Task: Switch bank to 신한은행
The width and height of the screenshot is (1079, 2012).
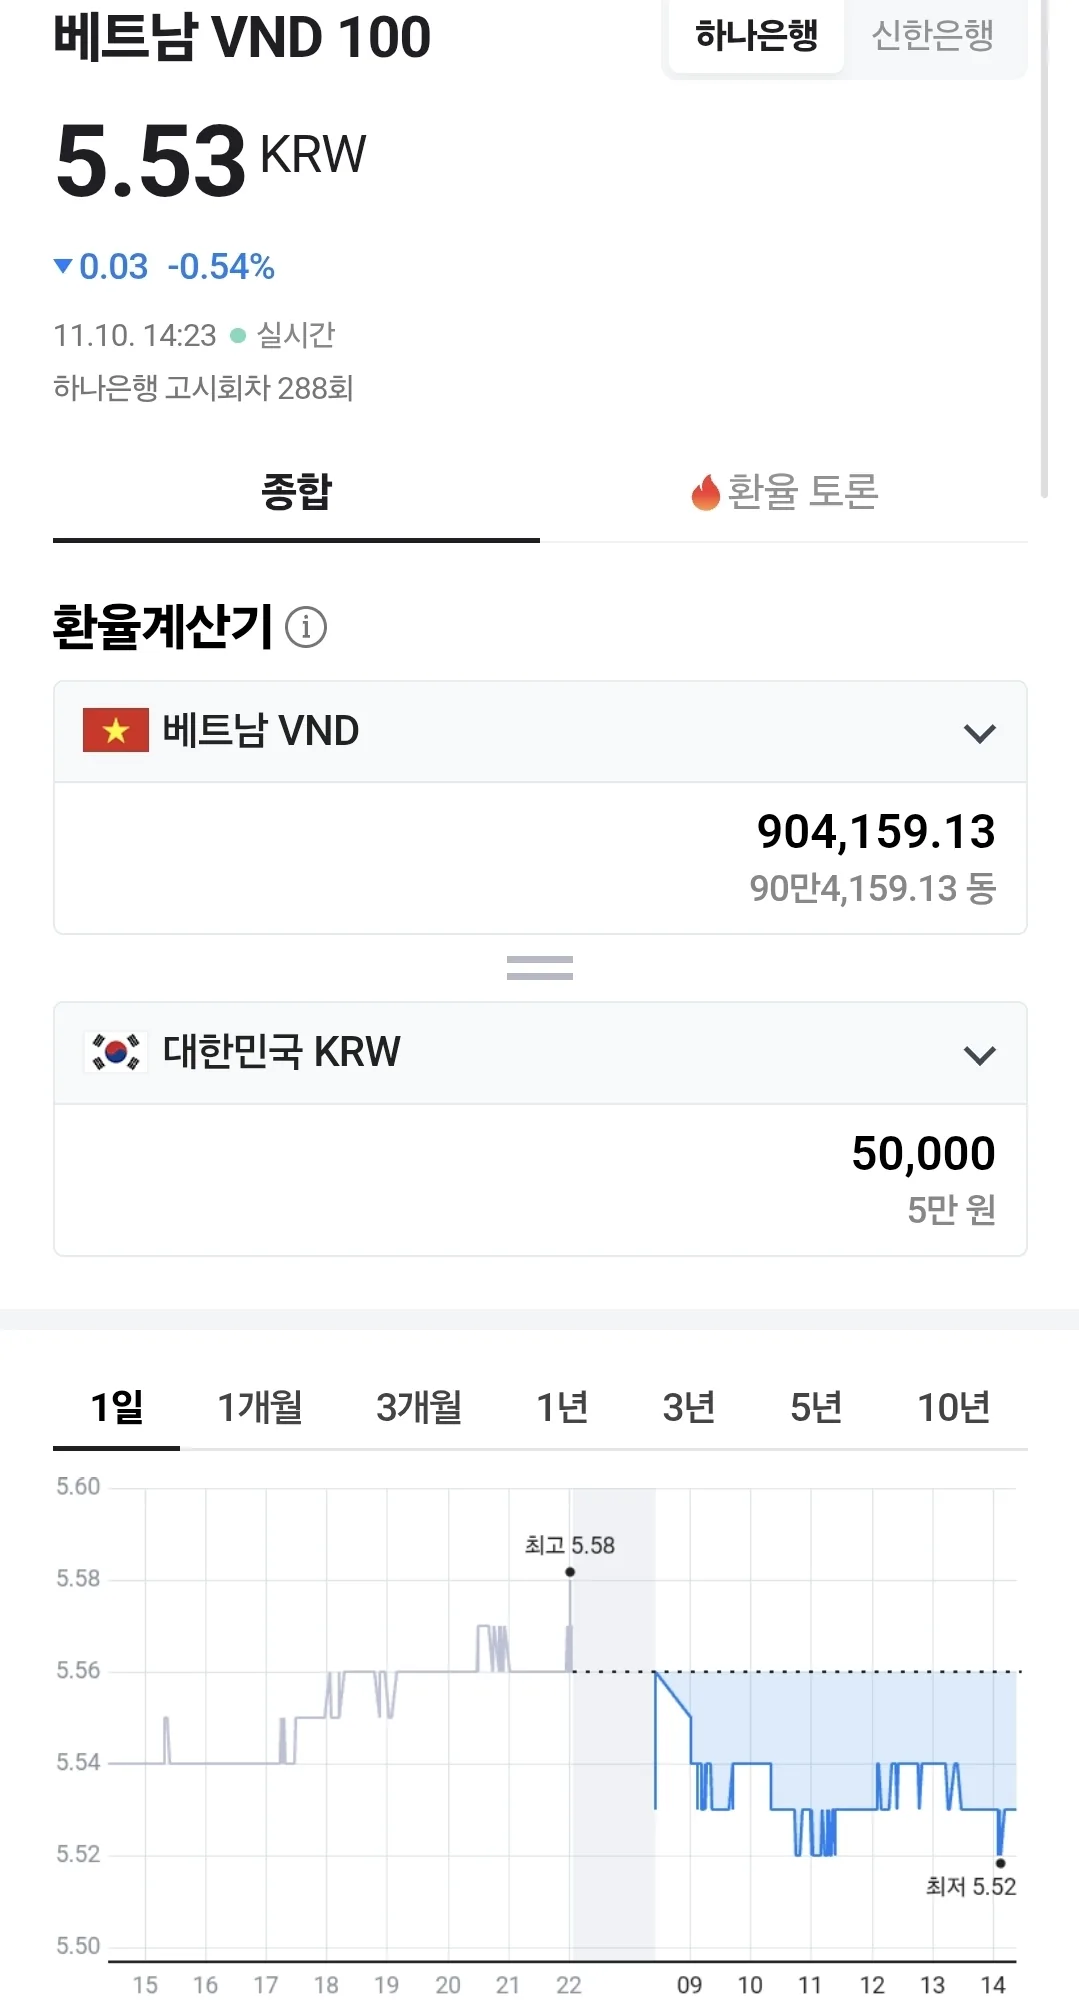Action: (x=933, y=37)
